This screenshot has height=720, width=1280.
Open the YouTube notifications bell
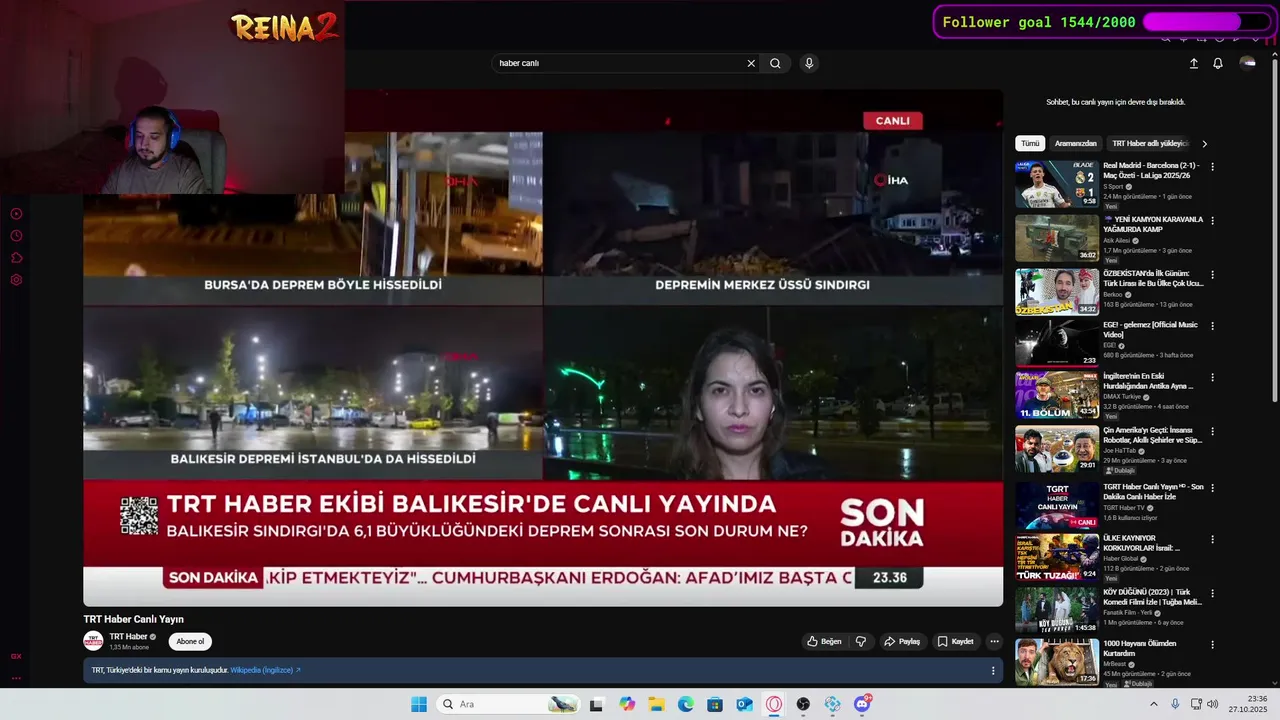[x=1218, y=63]
